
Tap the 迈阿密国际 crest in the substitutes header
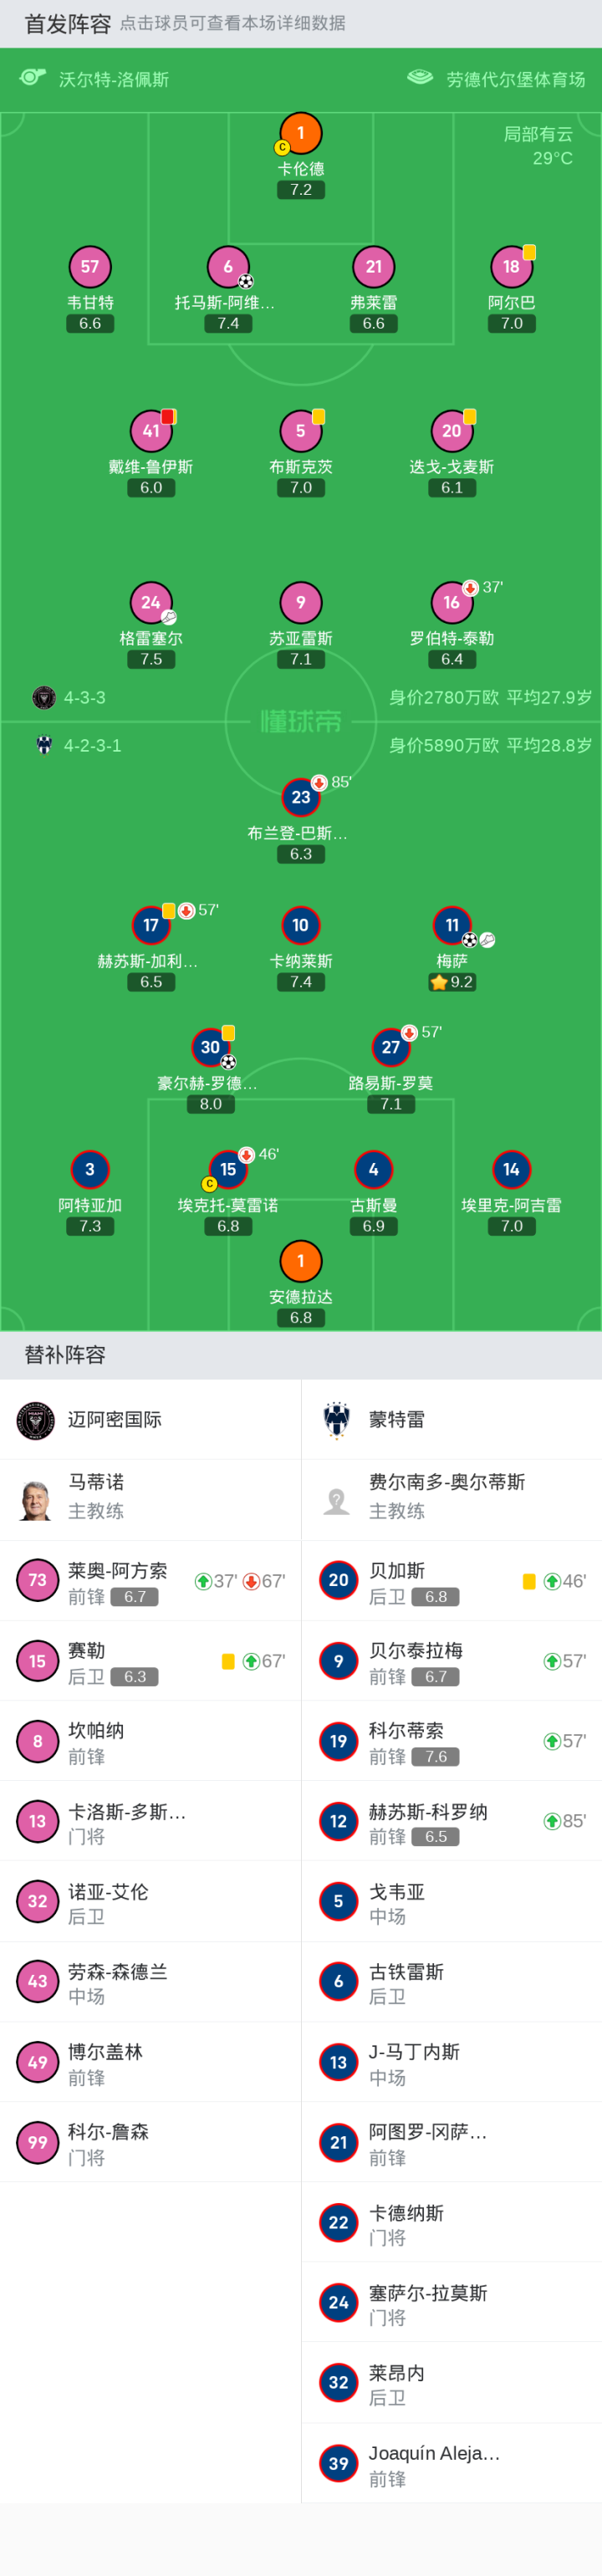click(x=37, y=1419)
